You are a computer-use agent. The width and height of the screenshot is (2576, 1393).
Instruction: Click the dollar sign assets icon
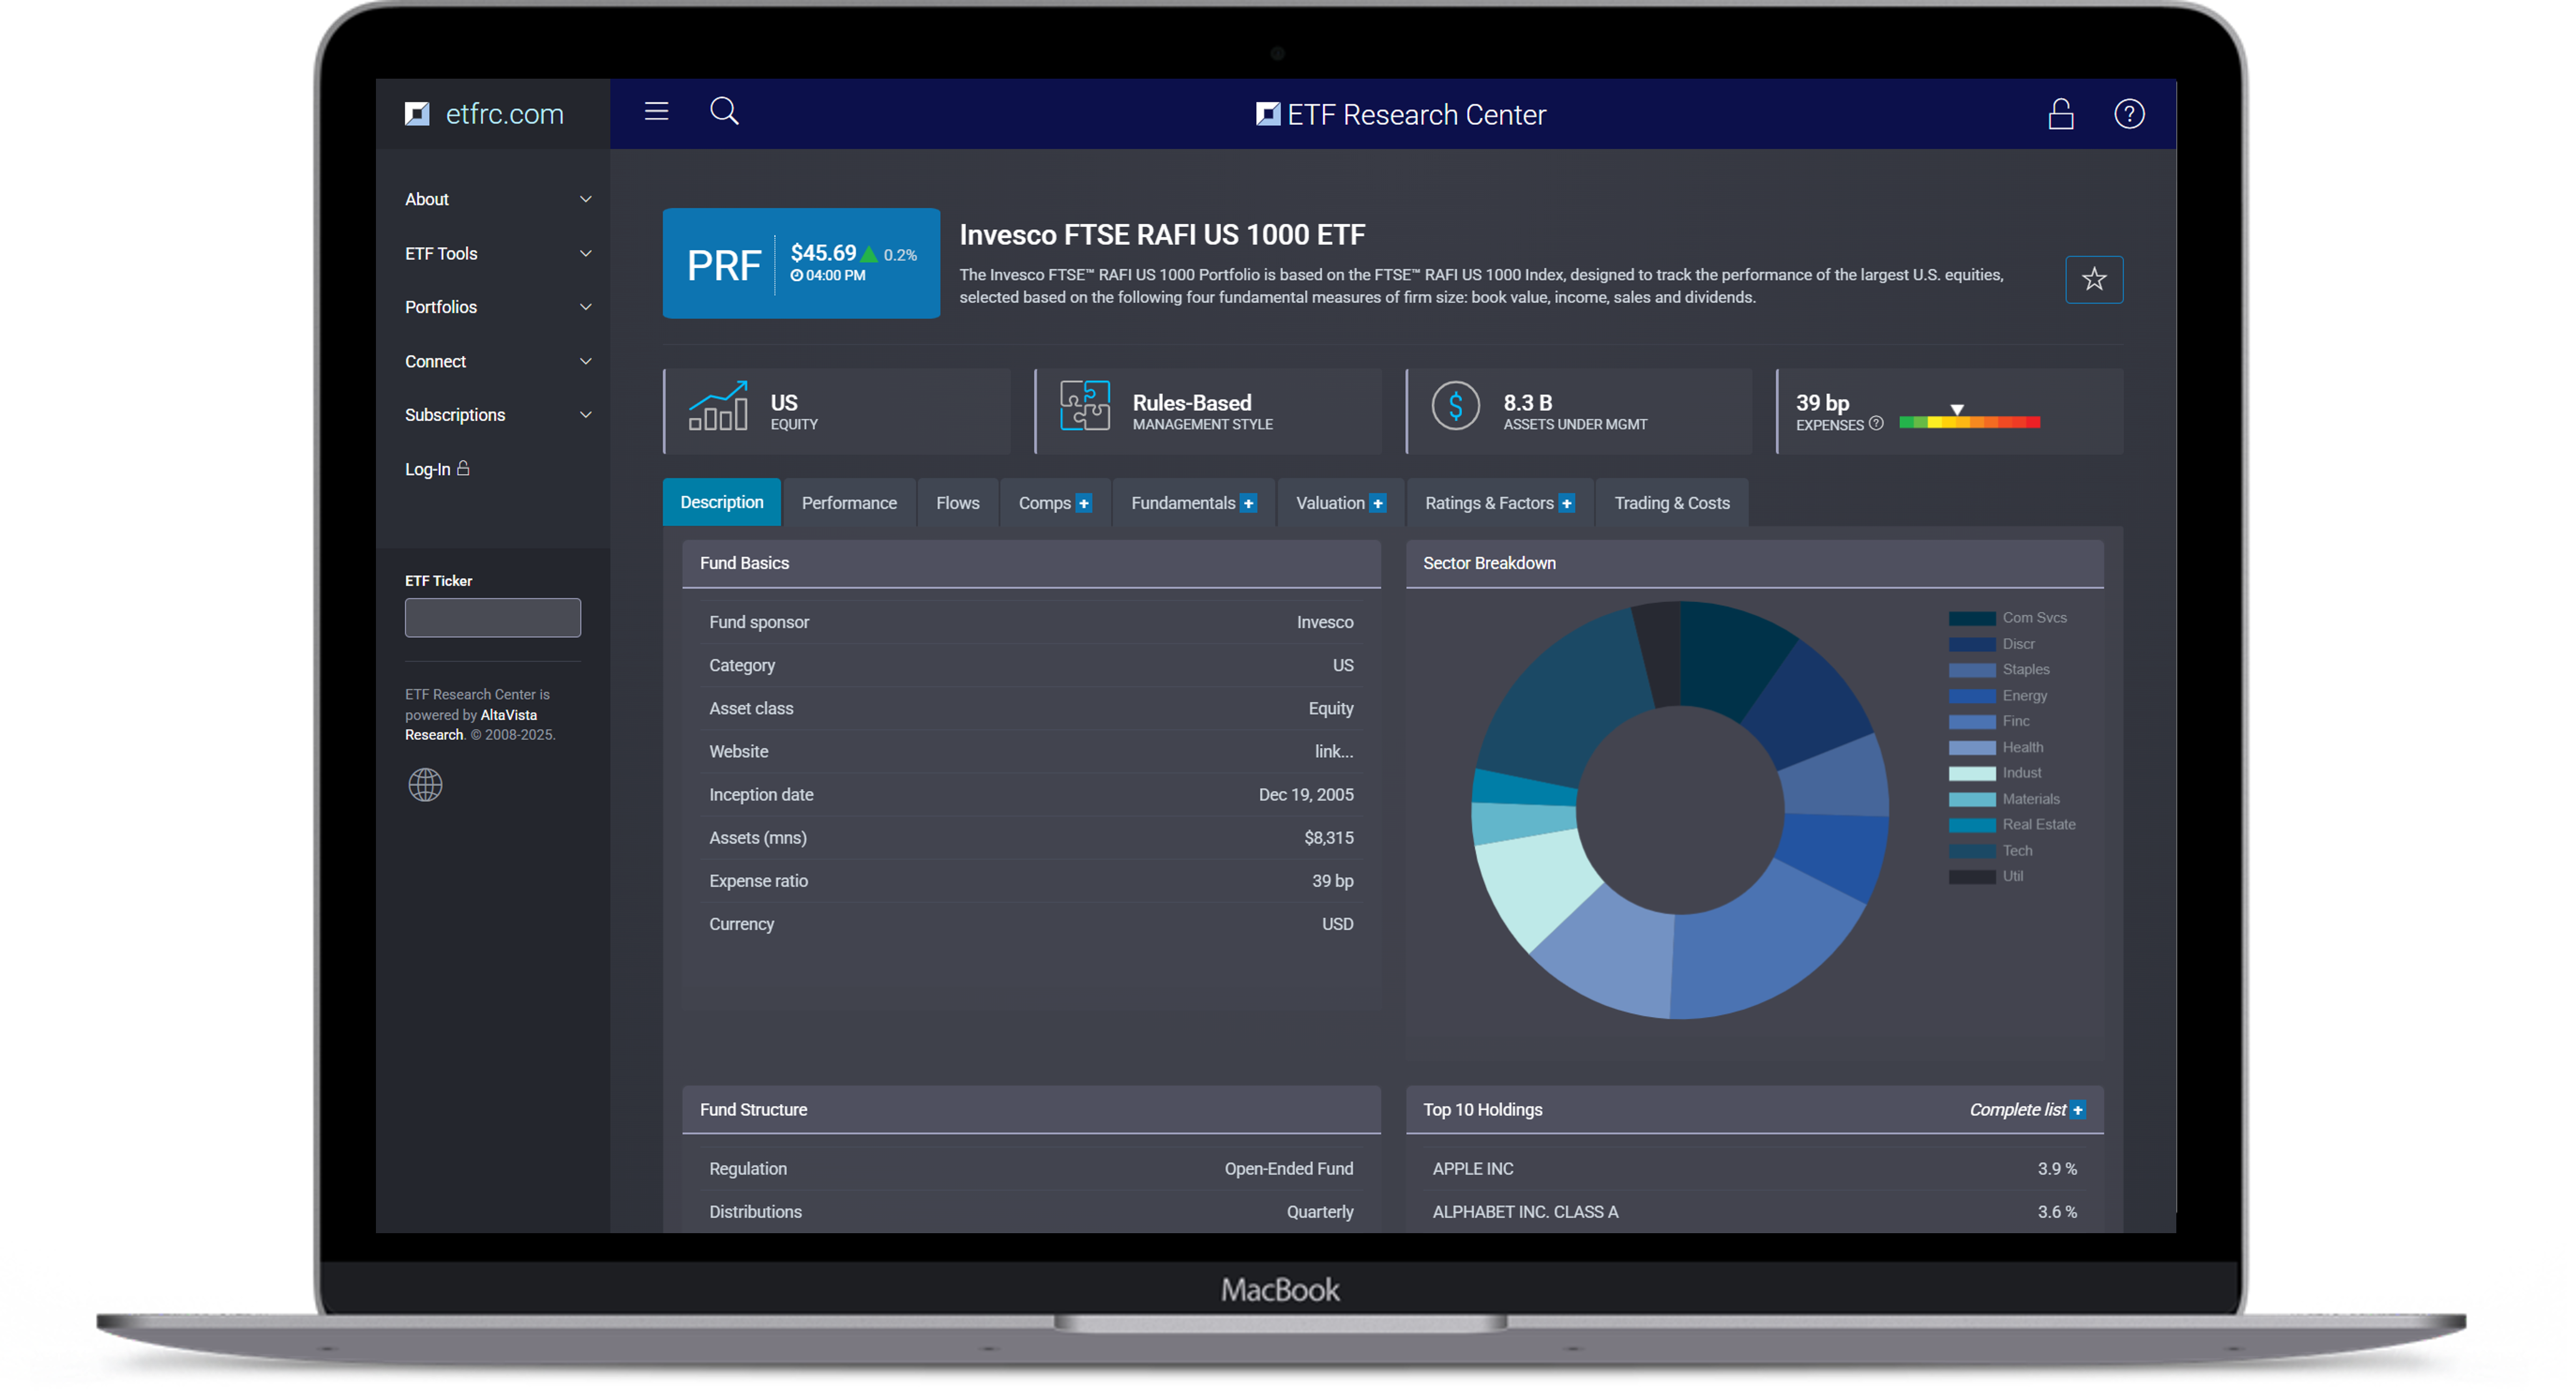point(1455,406)
